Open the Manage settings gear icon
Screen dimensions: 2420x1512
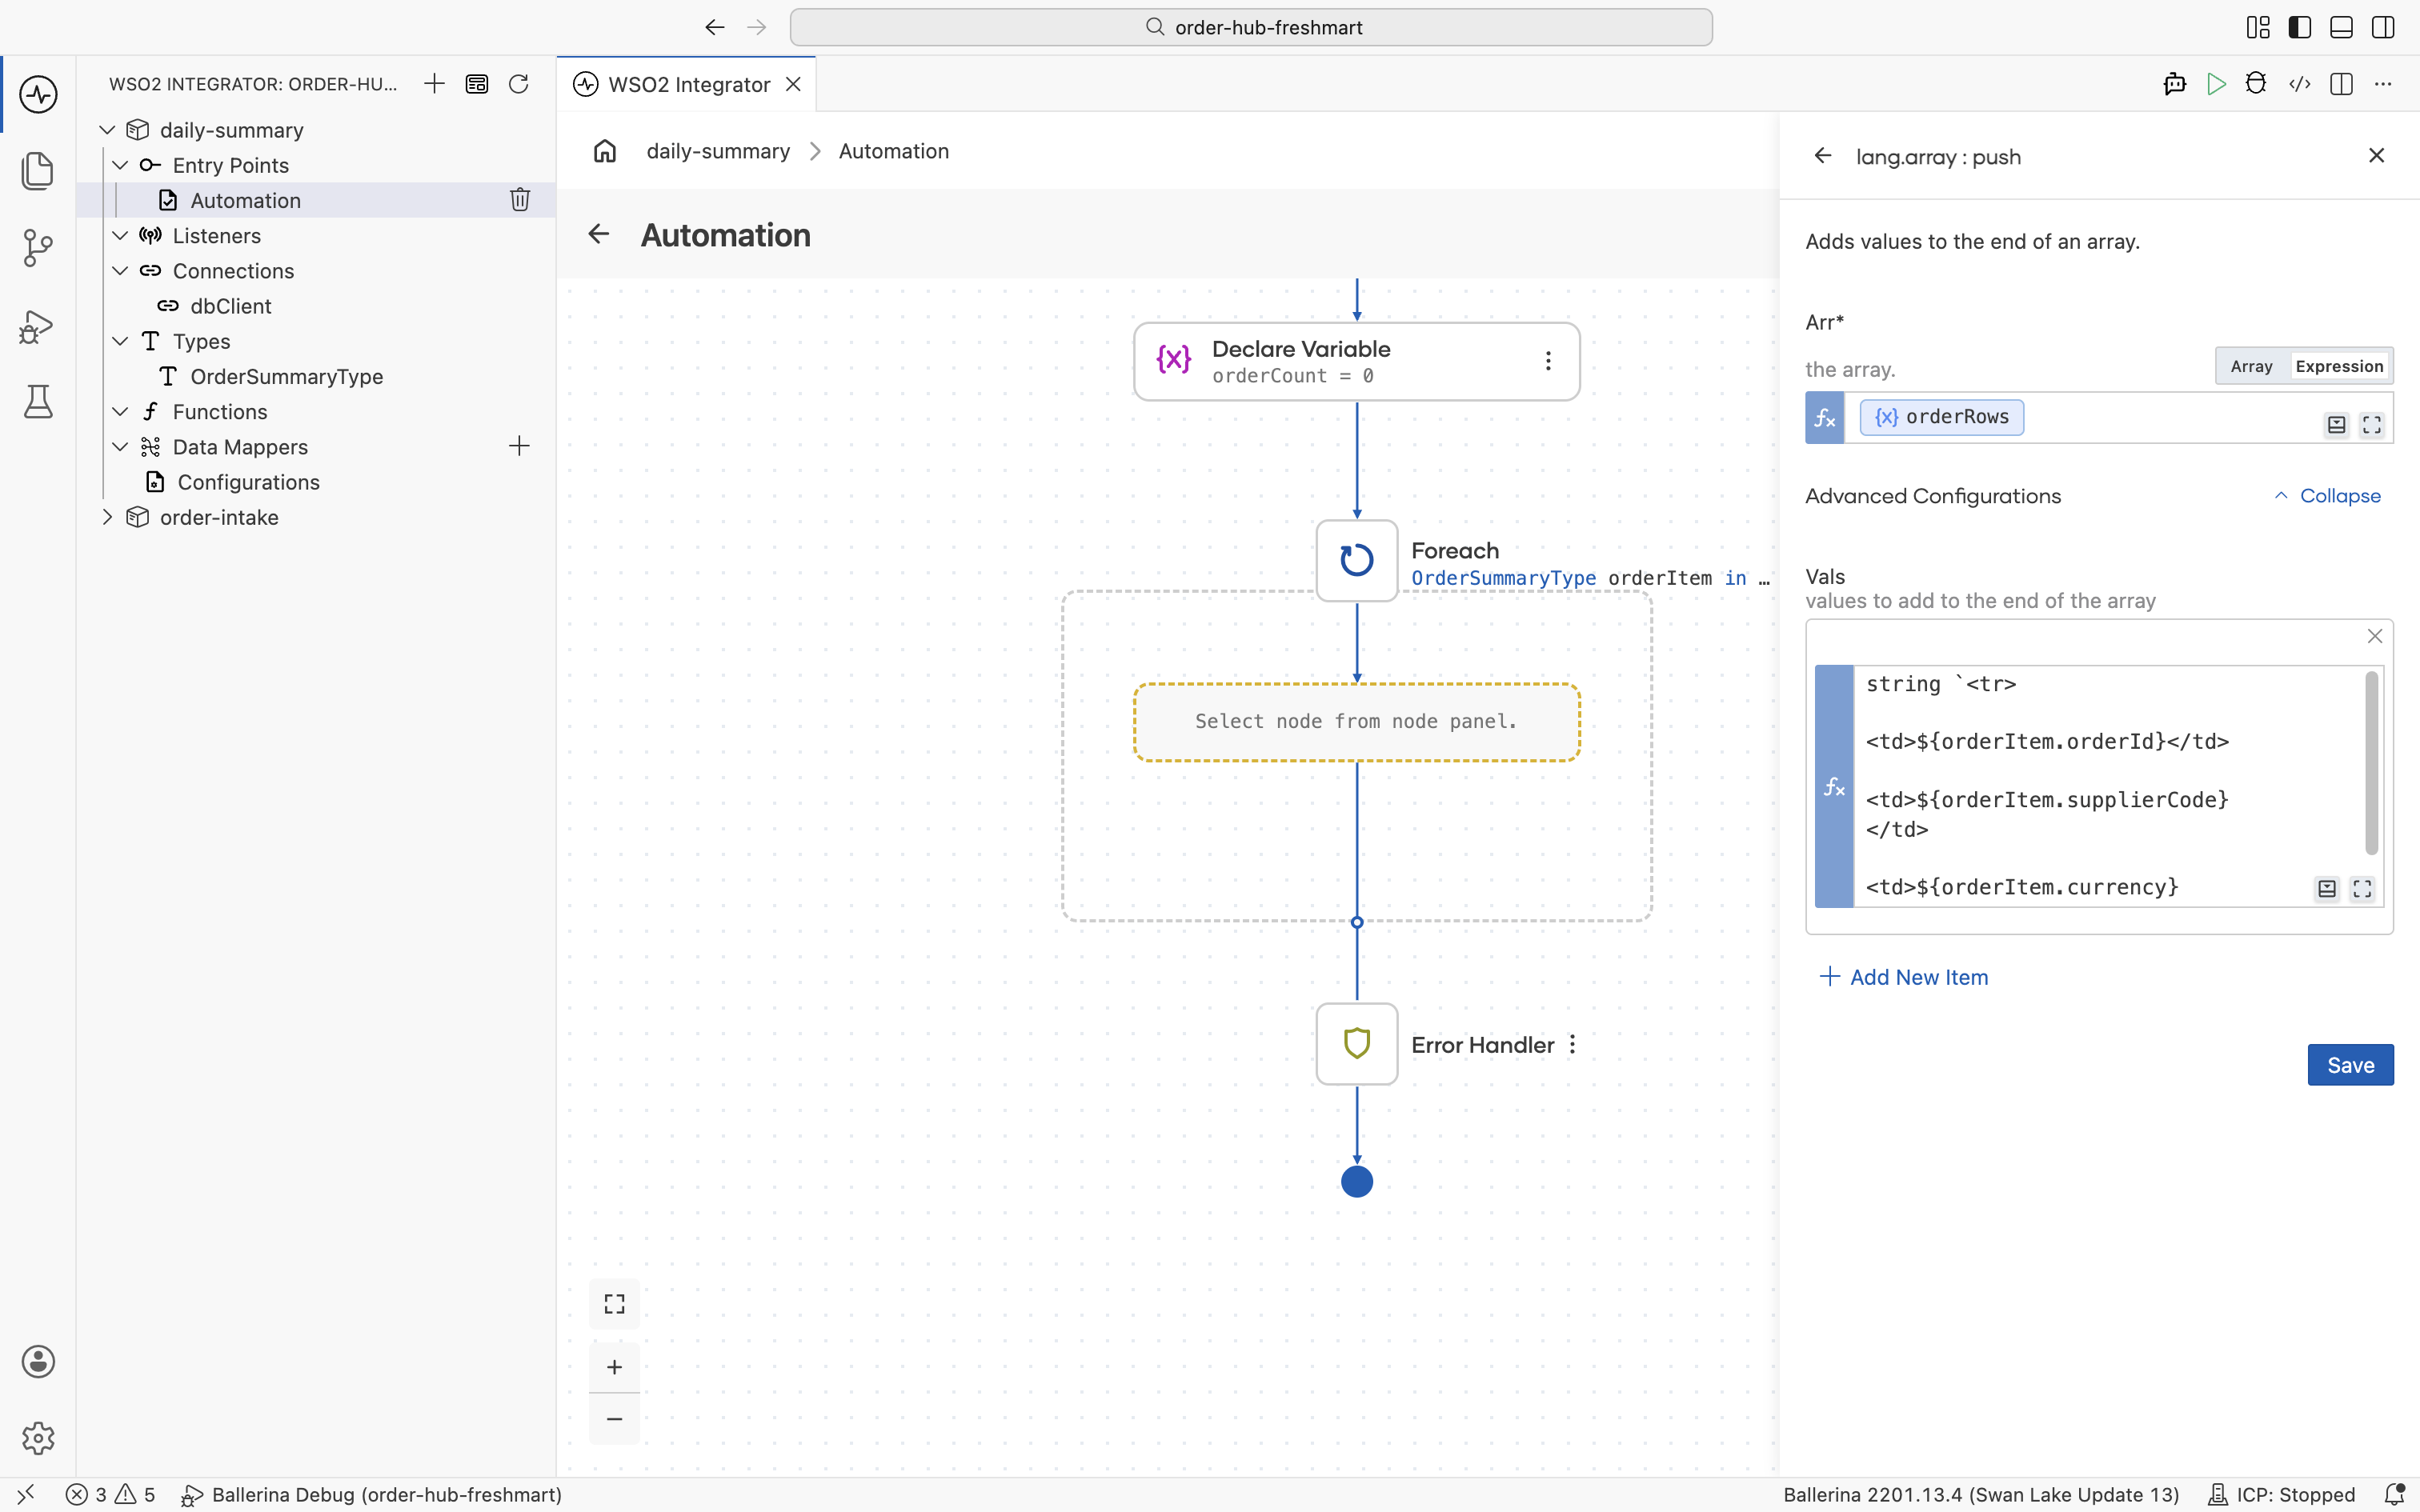pos(38,1438)
